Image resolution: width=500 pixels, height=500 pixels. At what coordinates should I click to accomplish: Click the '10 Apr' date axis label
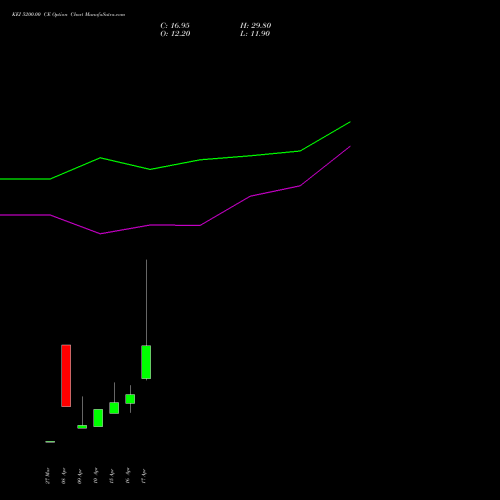click(96, 476)
